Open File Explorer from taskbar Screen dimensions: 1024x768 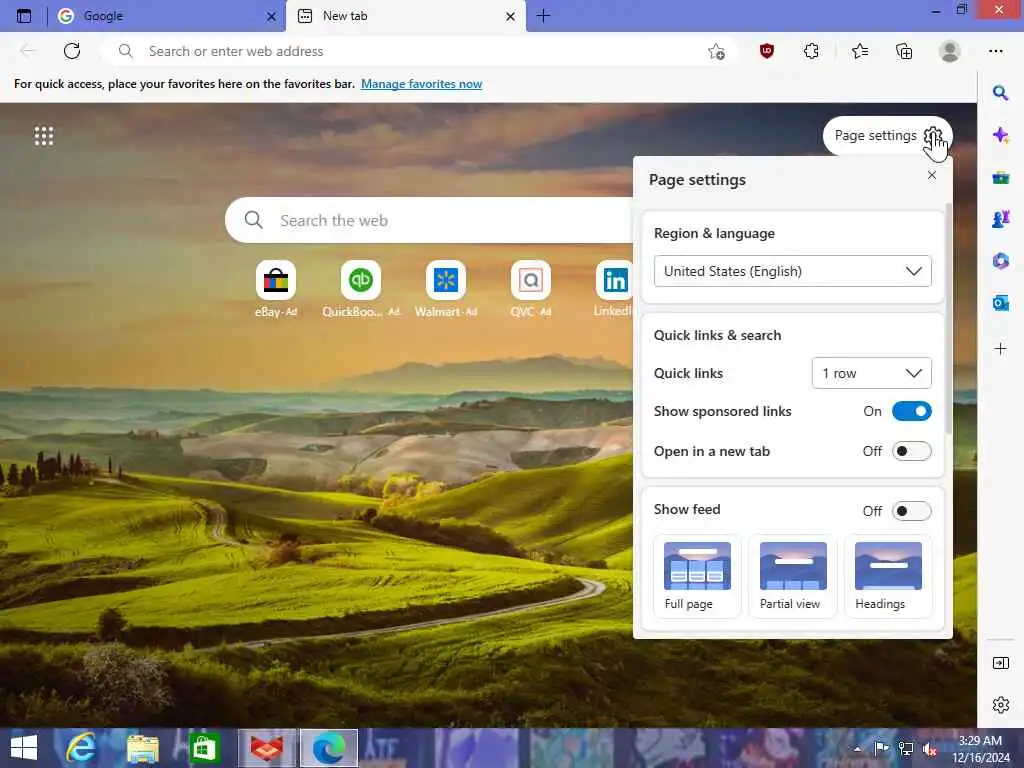coord(142,748)
